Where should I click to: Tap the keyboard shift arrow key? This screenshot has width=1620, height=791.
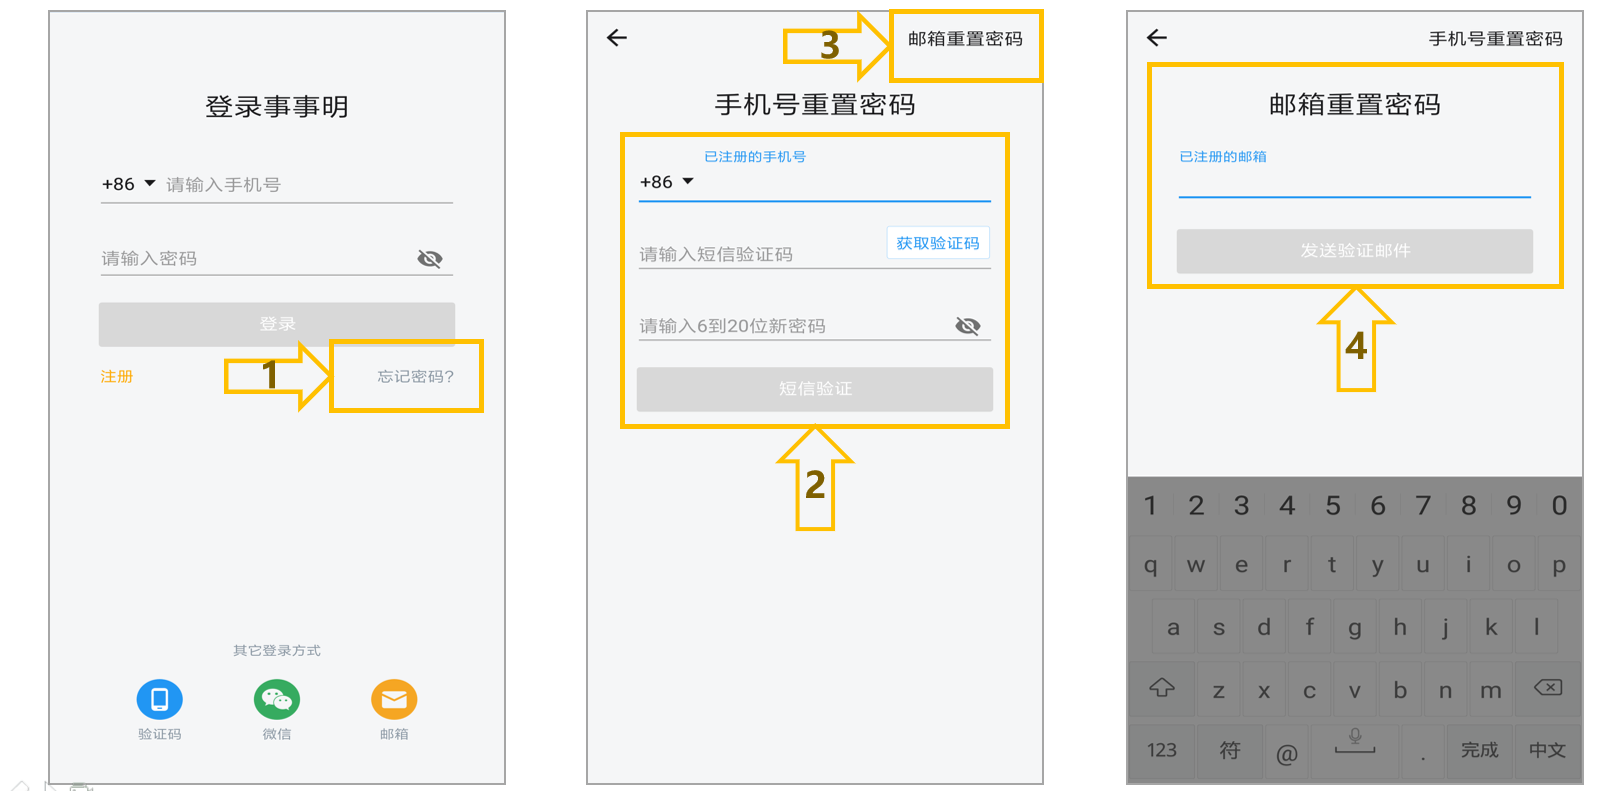pyautogui.click(x=1161, y=688)
